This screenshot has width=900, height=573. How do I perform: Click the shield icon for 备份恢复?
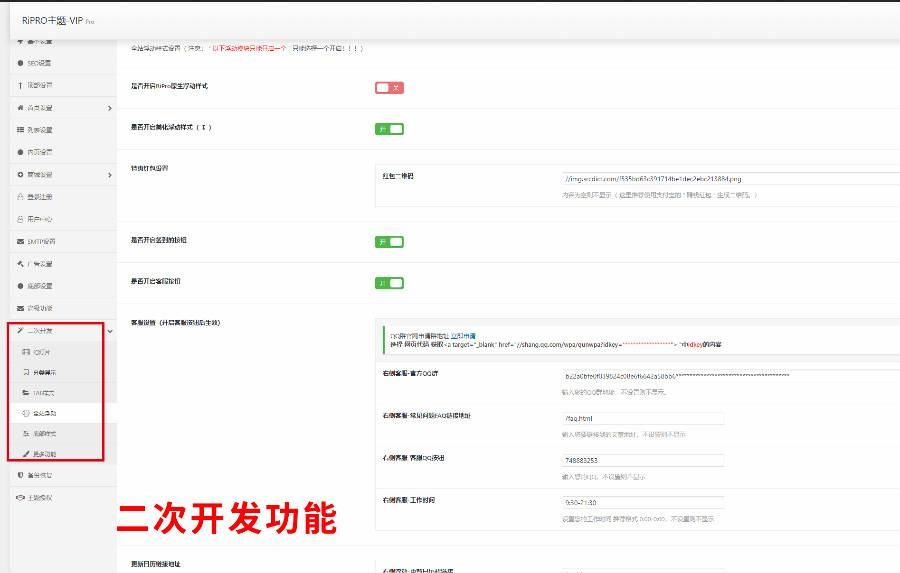[x=20, y=475]
